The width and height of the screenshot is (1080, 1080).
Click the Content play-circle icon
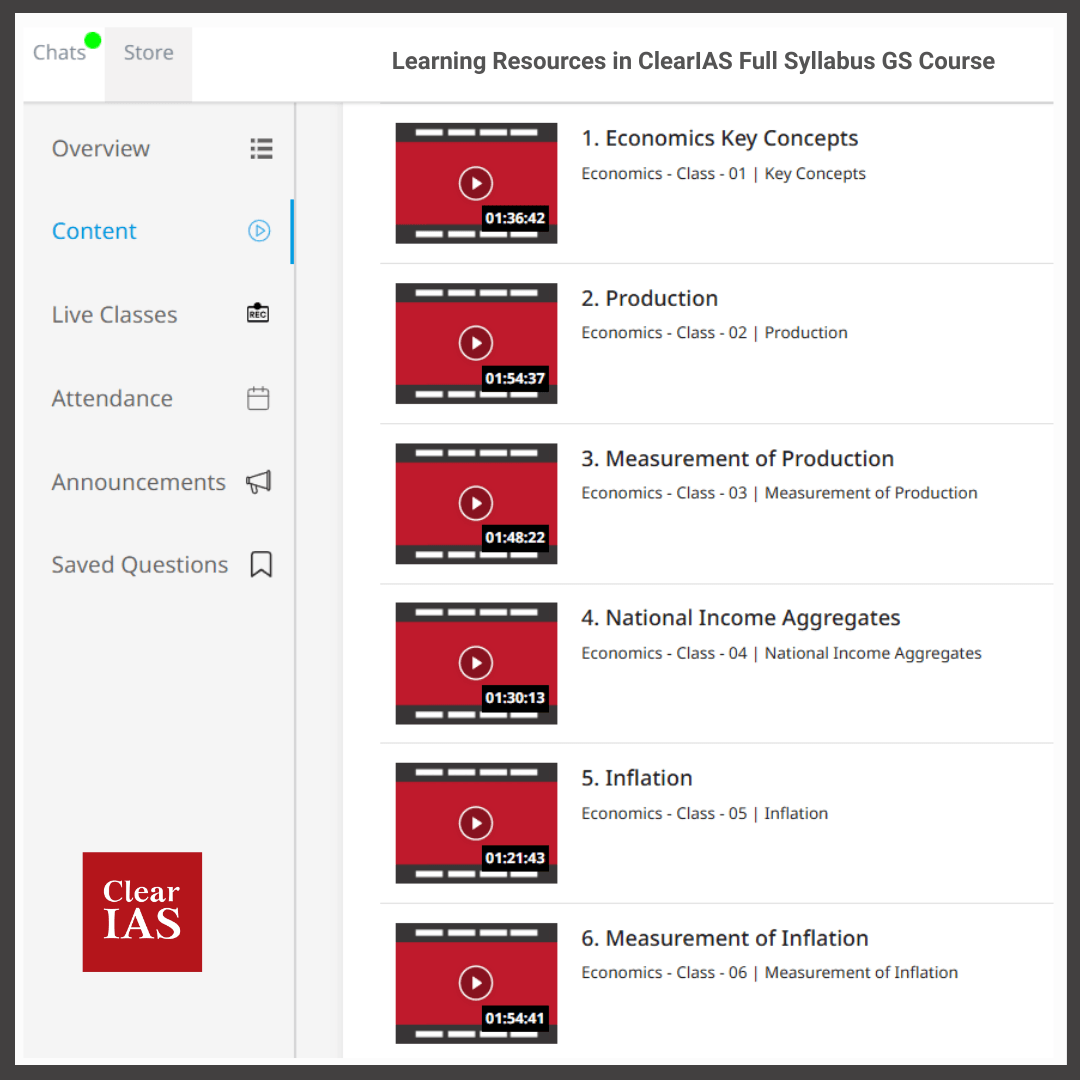point(259,231)
